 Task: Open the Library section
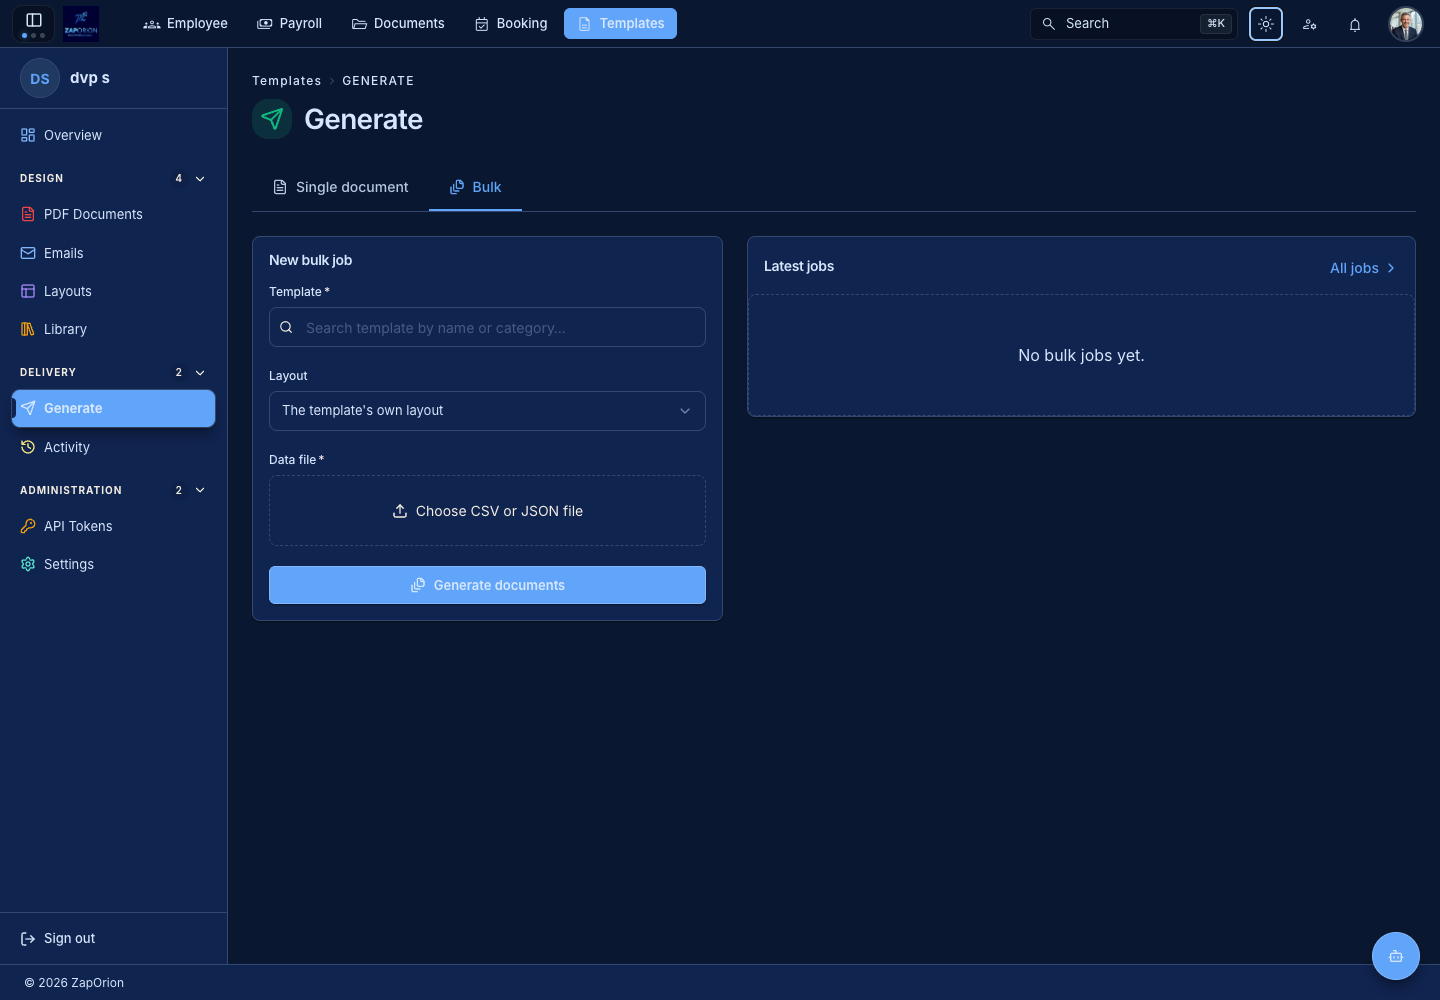[x=113, y=329]
